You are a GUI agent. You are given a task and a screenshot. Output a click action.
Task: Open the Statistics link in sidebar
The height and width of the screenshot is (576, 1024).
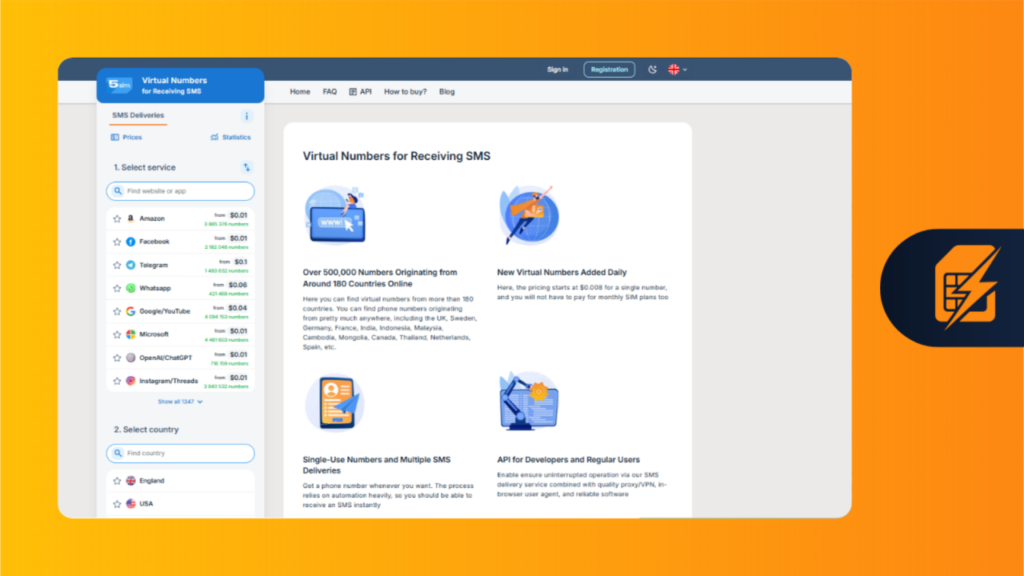pyautogui.click(x=231, y=138)
